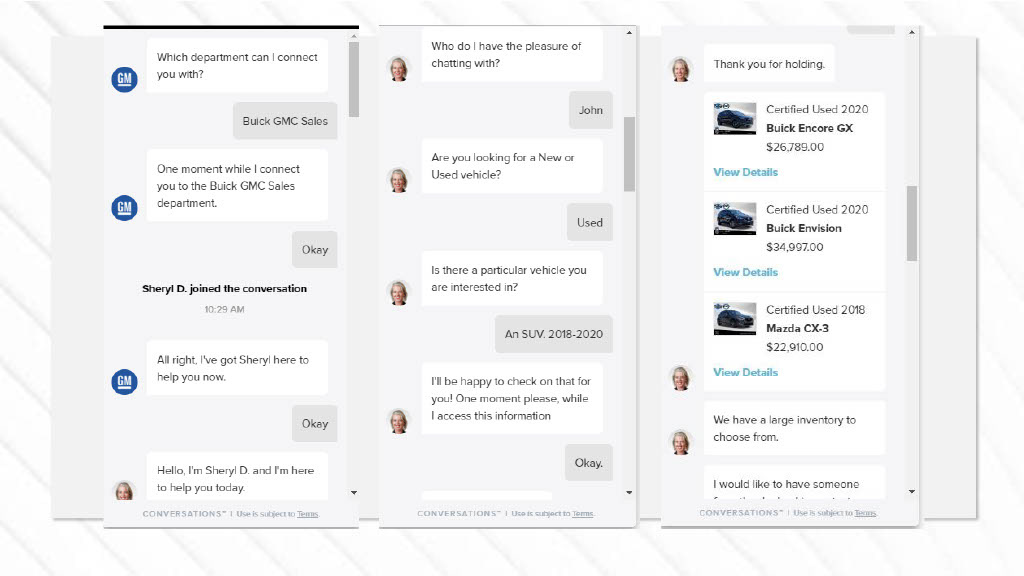Click 'Who do I have the pleasure' message
The width and height of the screenshot is (1024, 576).
pyautogui.click(x=512, y=54)
